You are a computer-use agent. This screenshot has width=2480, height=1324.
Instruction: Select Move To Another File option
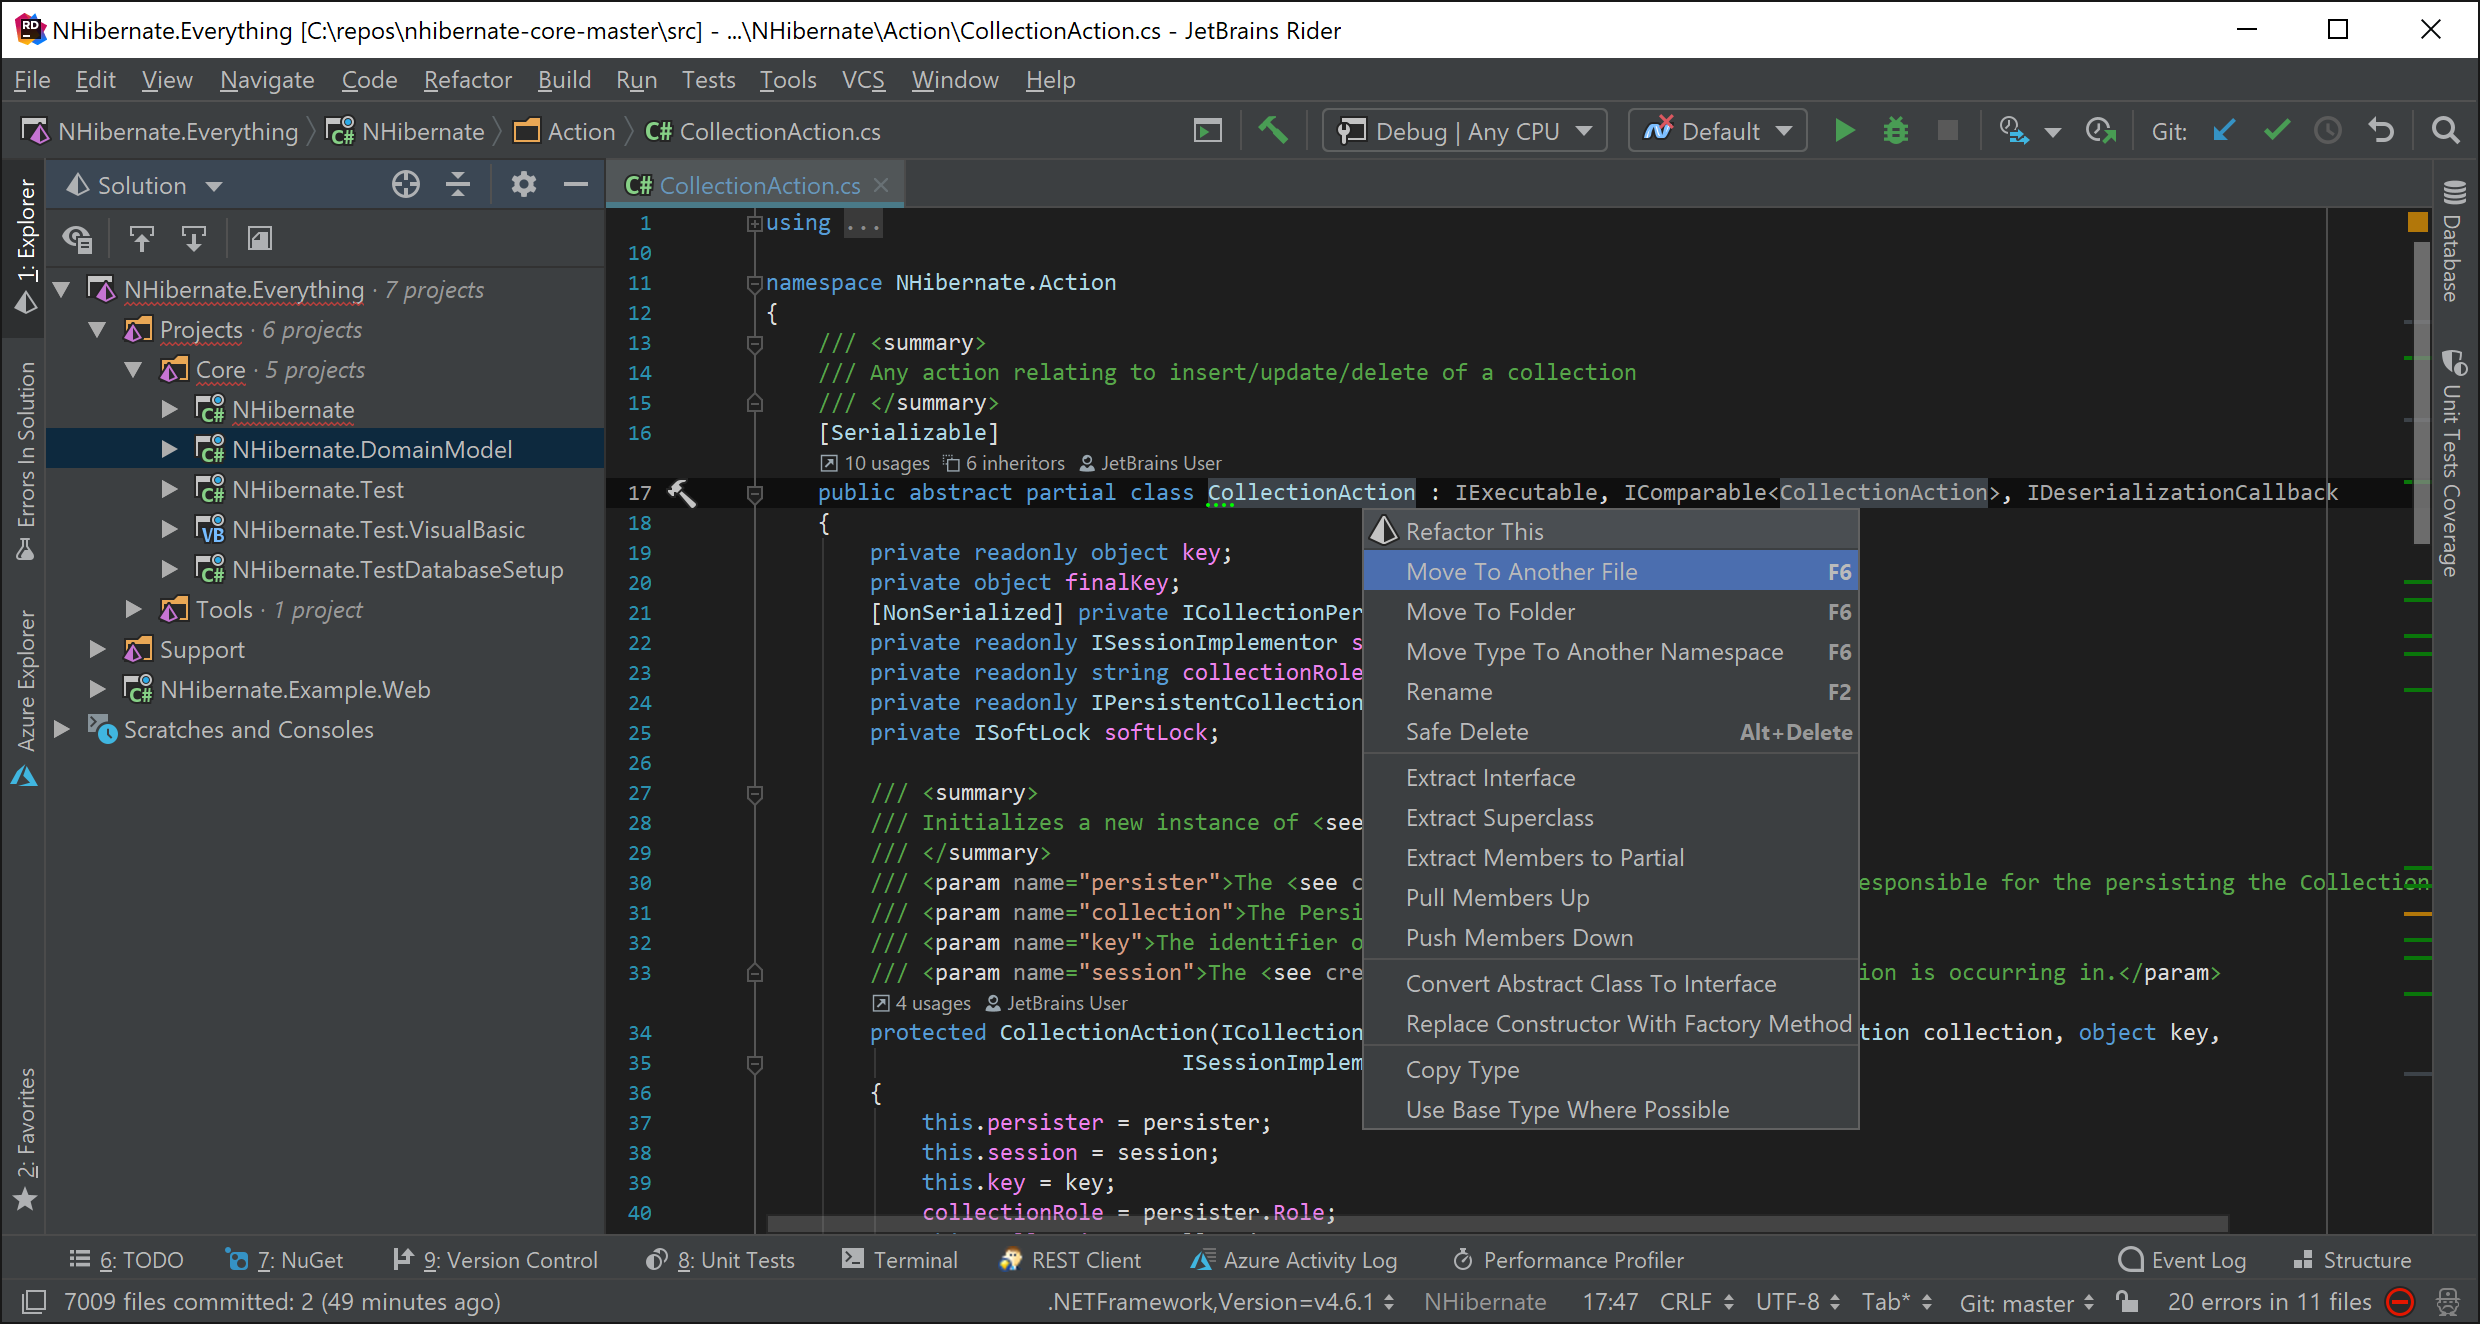pos(1520,571)
